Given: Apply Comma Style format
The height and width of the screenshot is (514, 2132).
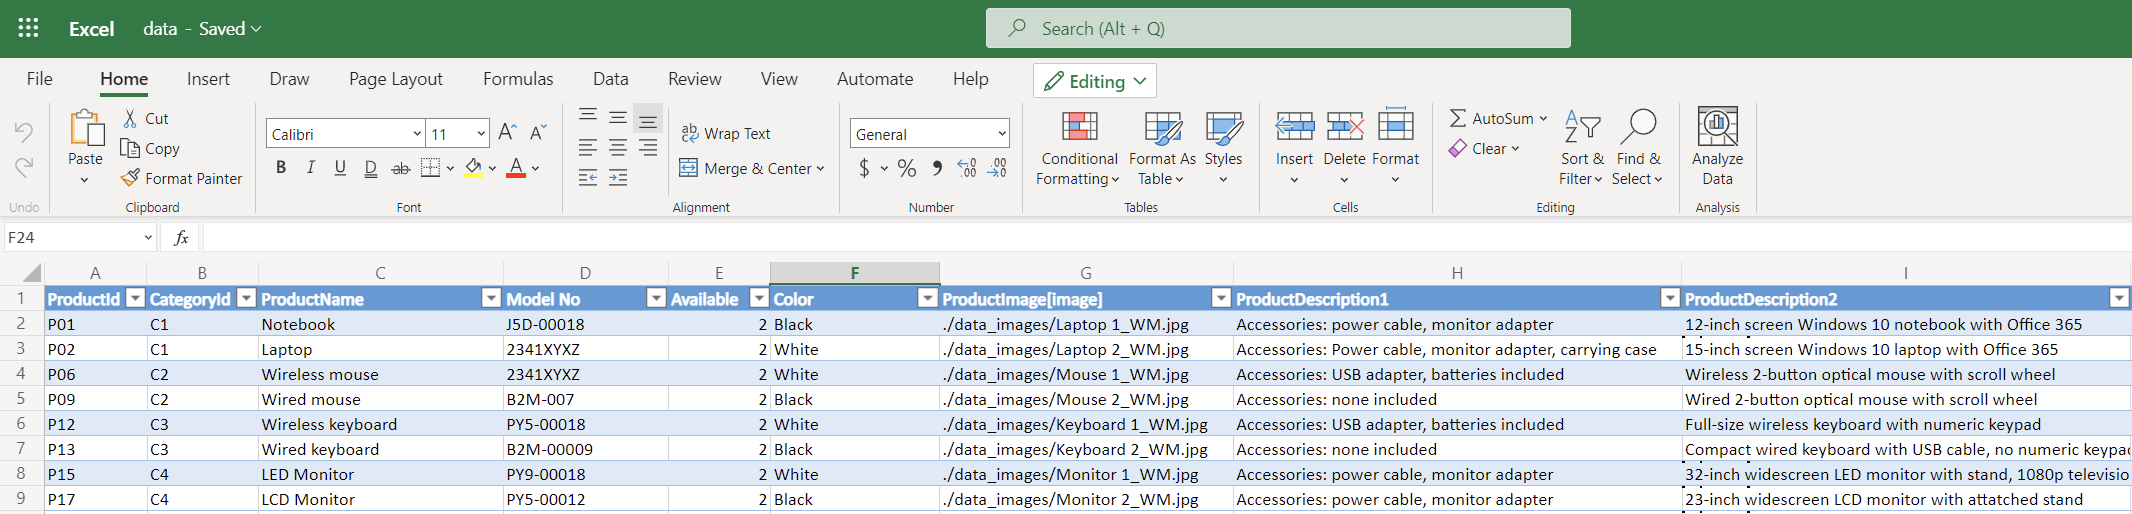Looking at the screenshot, I should click(x=937, y=168).
